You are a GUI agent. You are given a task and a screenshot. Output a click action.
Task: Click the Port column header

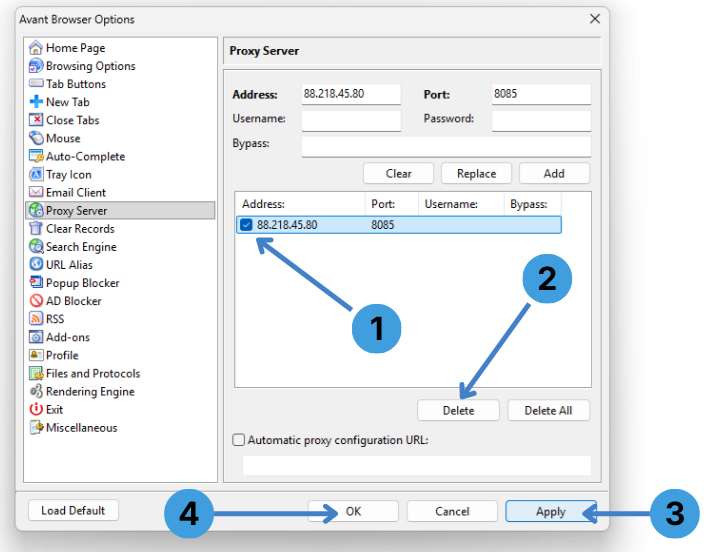click(392, 204)
